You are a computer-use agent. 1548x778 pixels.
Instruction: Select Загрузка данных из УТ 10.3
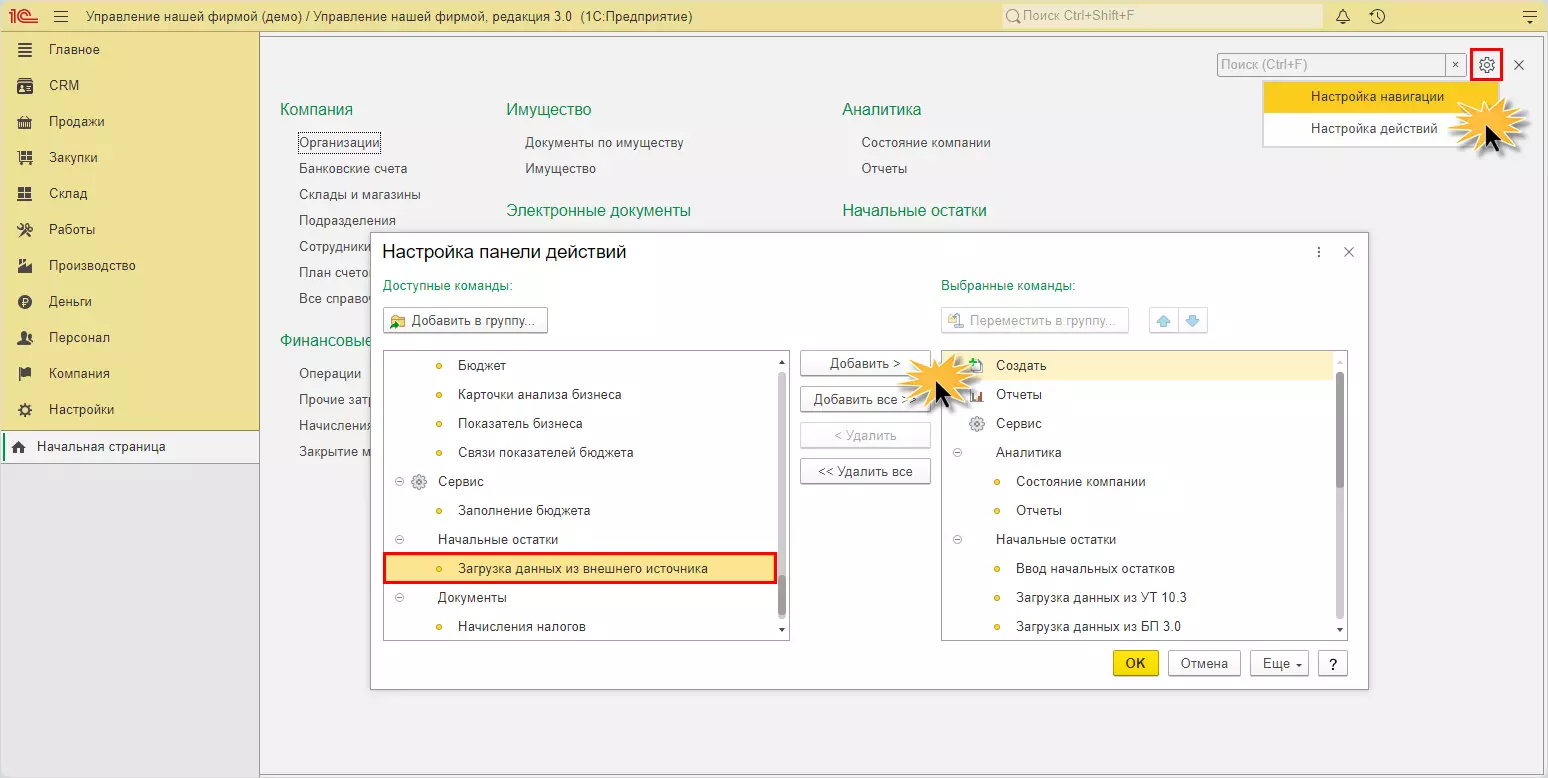[1101, 597]
